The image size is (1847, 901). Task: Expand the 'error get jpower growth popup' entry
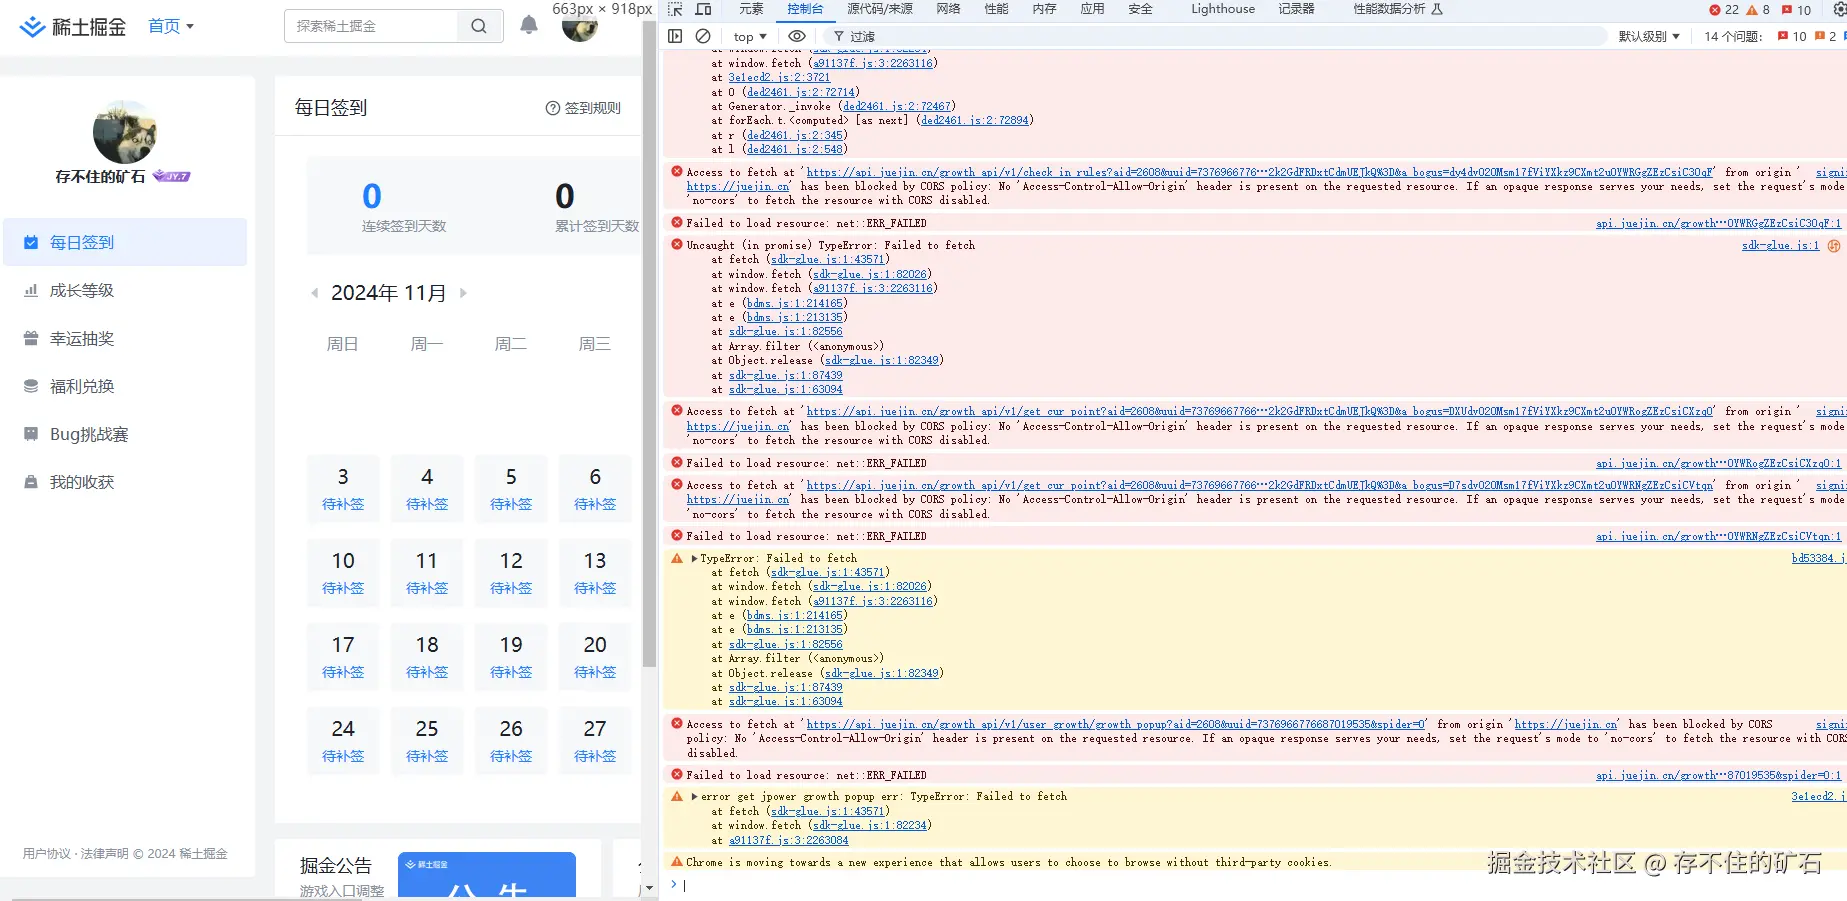695,797
